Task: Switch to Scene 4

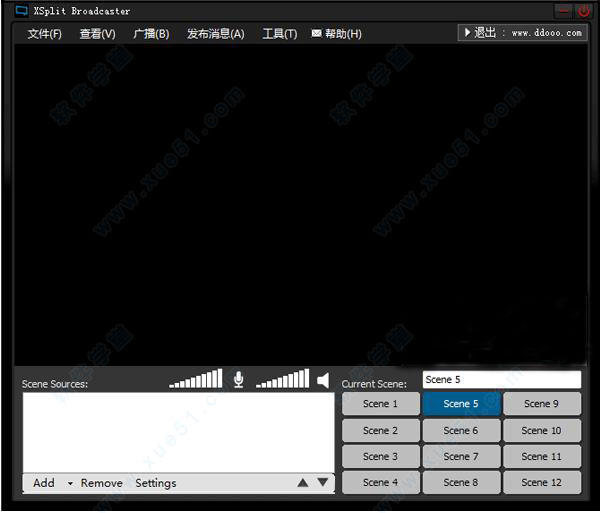Action: pyautogui.click(x=381, y=483)
